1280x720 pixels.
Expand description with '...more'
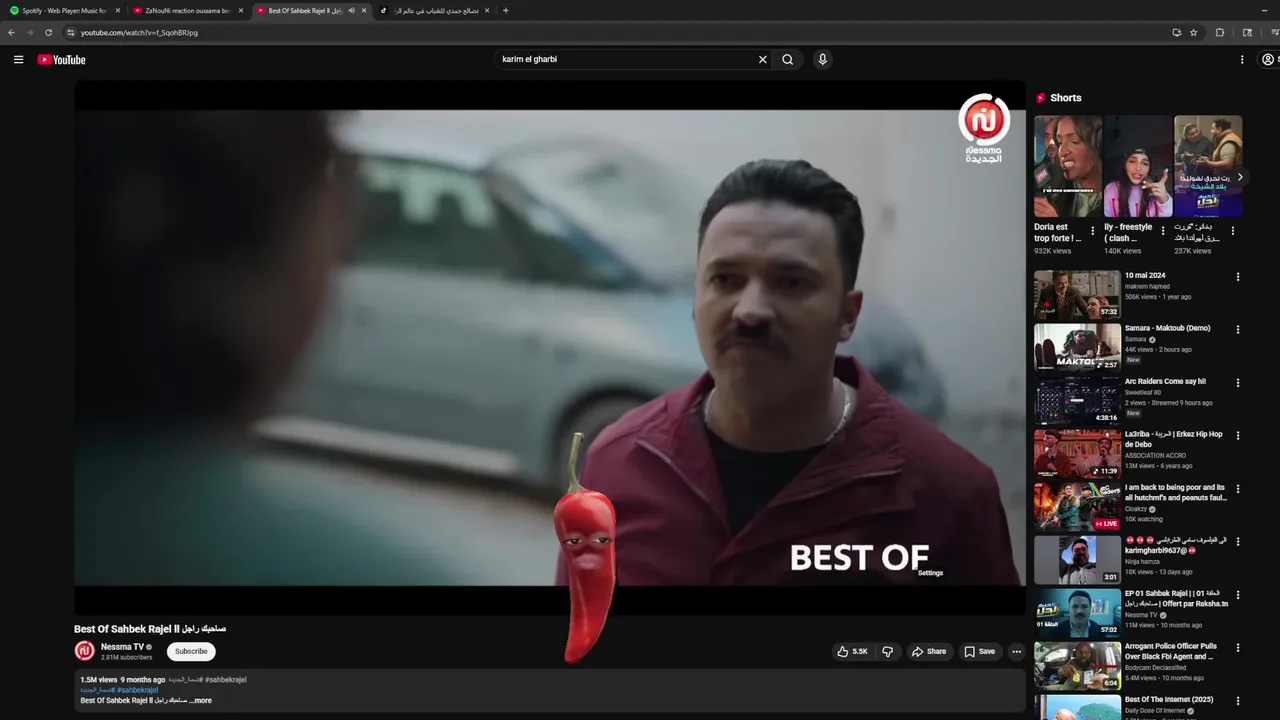pyautogui.click(x=201, y=701)
